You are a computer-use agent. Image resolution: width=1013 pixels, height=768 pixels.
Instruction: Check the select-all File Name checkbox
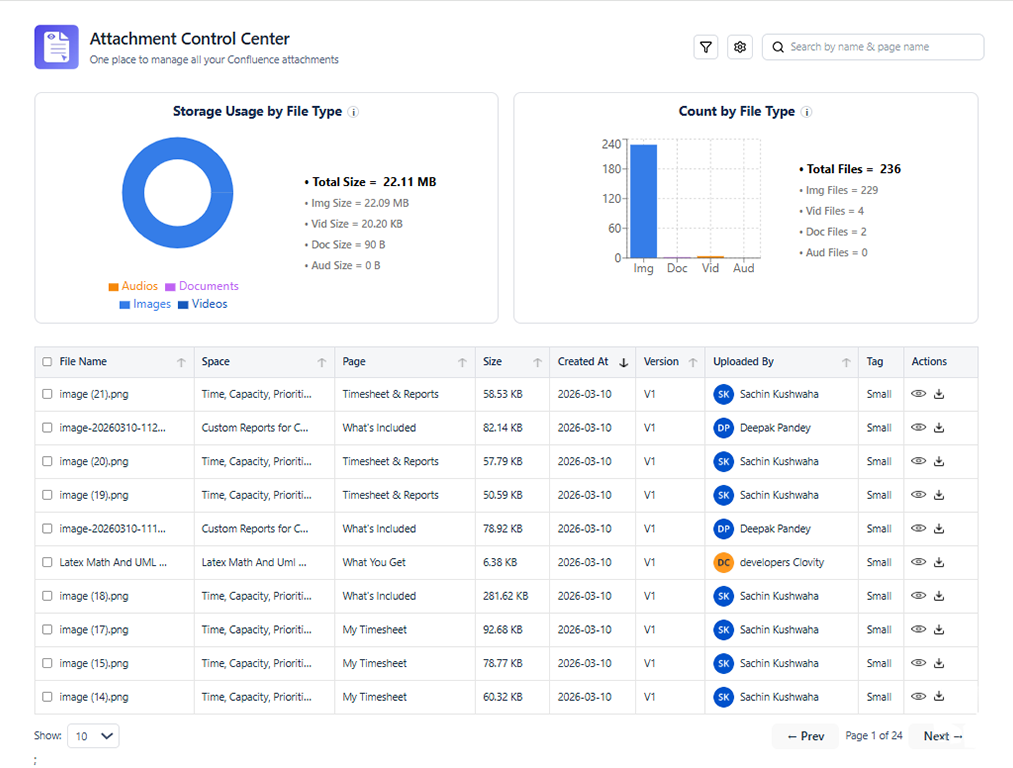coord(47,362)
